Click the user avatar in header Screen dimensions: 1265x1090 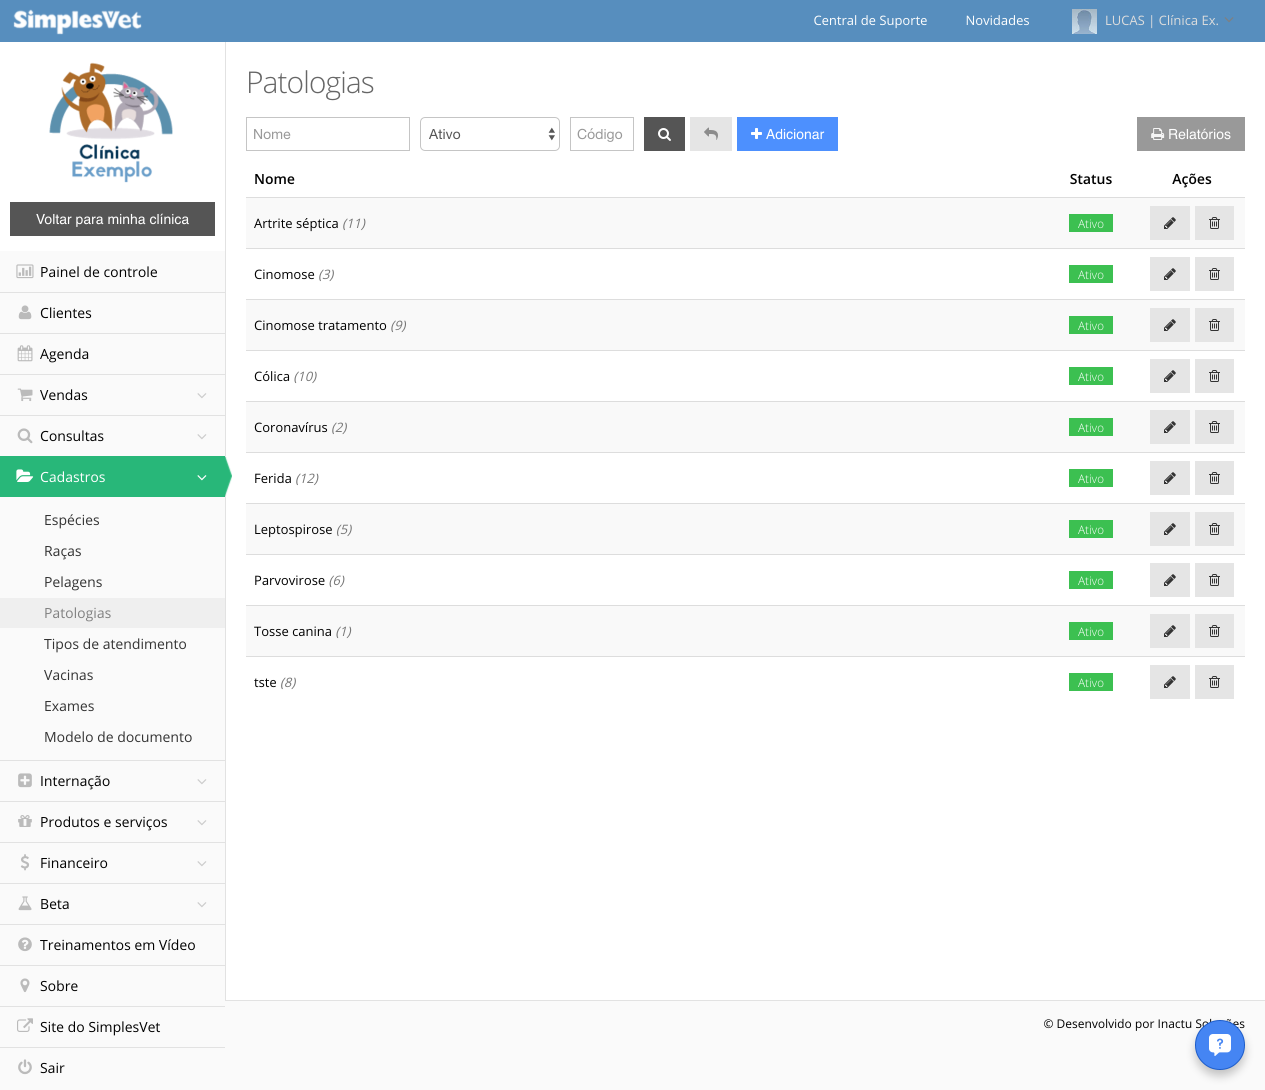point(1084,21)
